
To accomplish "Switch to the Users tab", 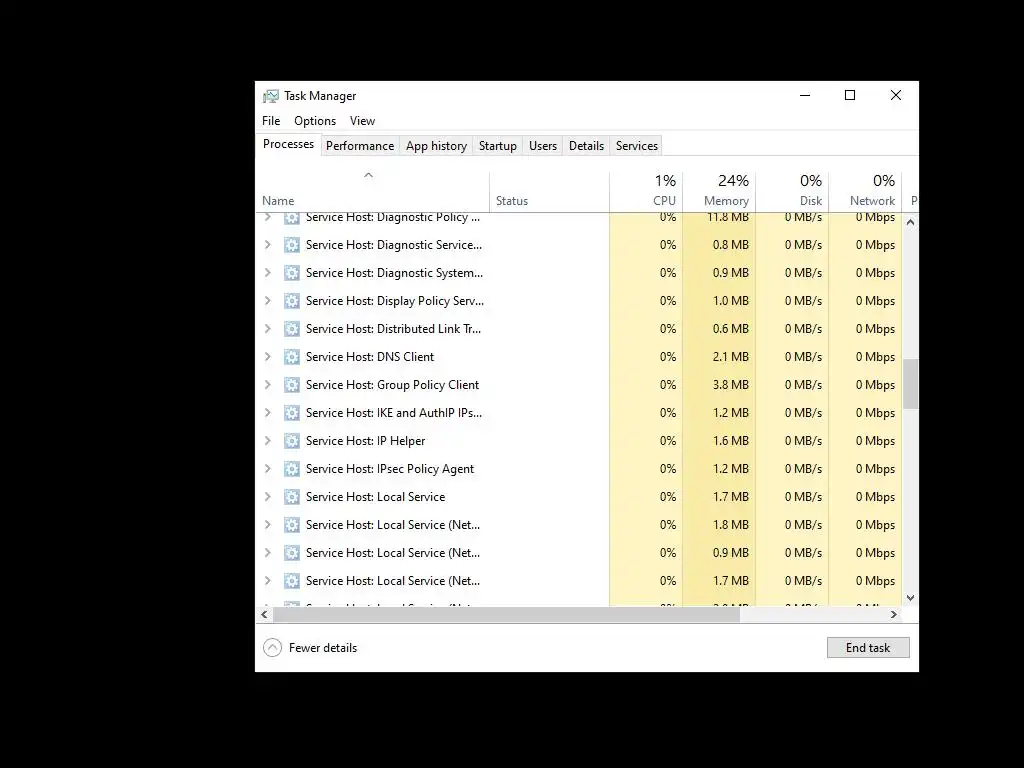I will coord(543,146).
